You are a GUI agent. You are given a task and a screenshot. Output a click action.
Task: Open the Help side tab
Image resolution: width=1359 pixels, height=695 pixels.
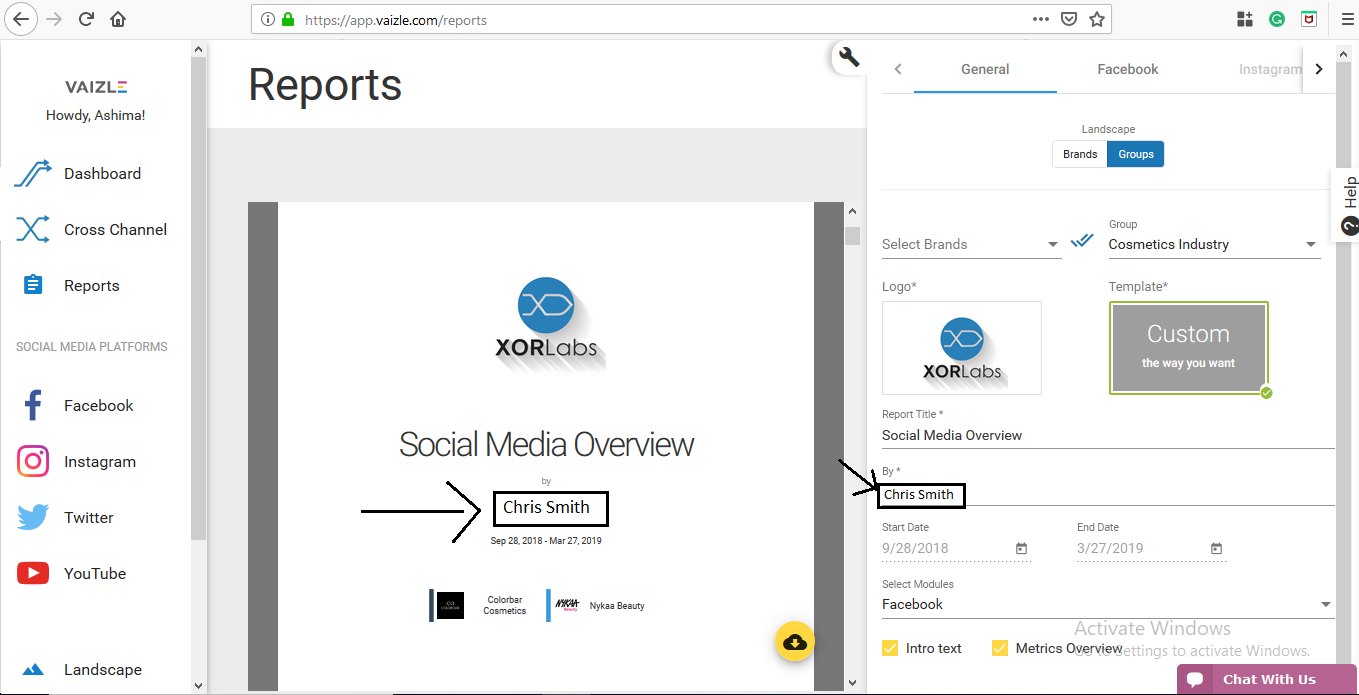(x=1348, y=205)
